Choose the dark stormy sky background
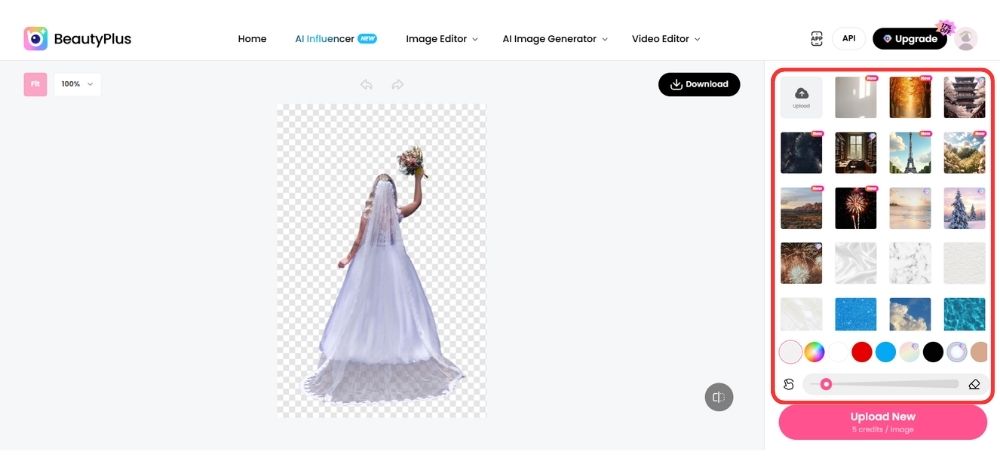Viewport: 1000px width, 470px height. pos(801,153)
